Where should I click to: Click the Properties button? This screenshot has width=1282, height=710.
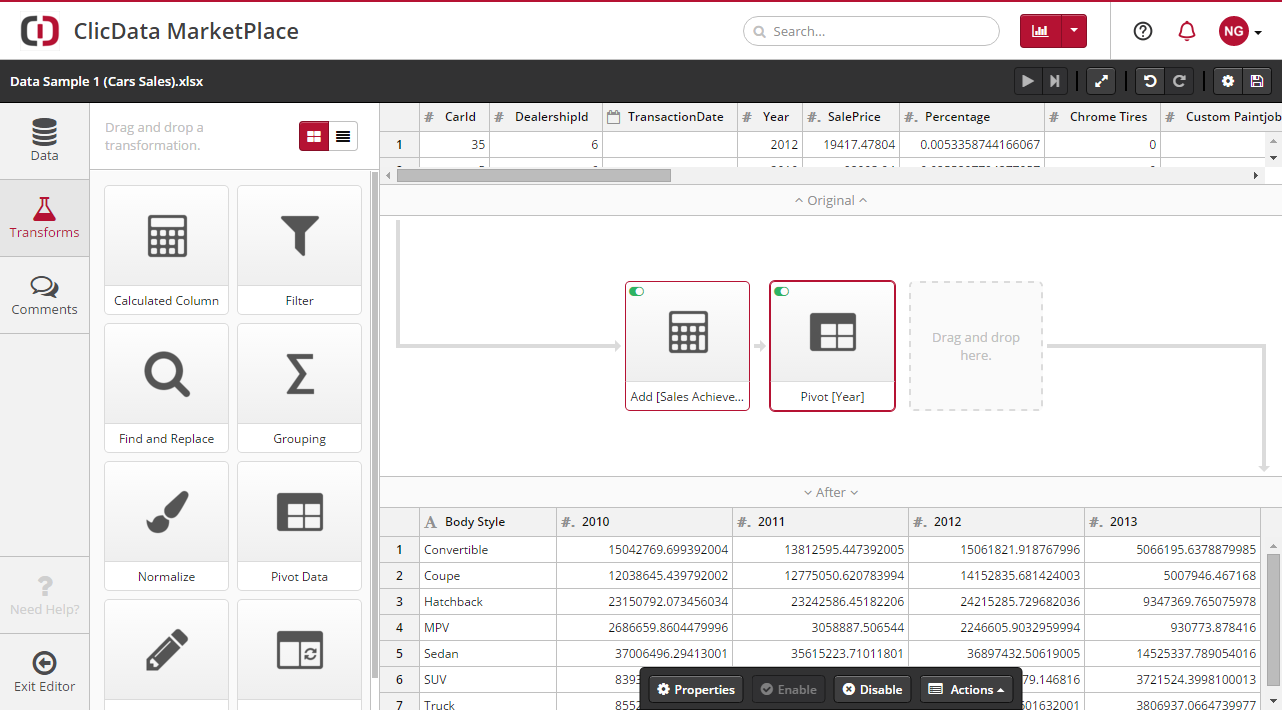point(695,689)
